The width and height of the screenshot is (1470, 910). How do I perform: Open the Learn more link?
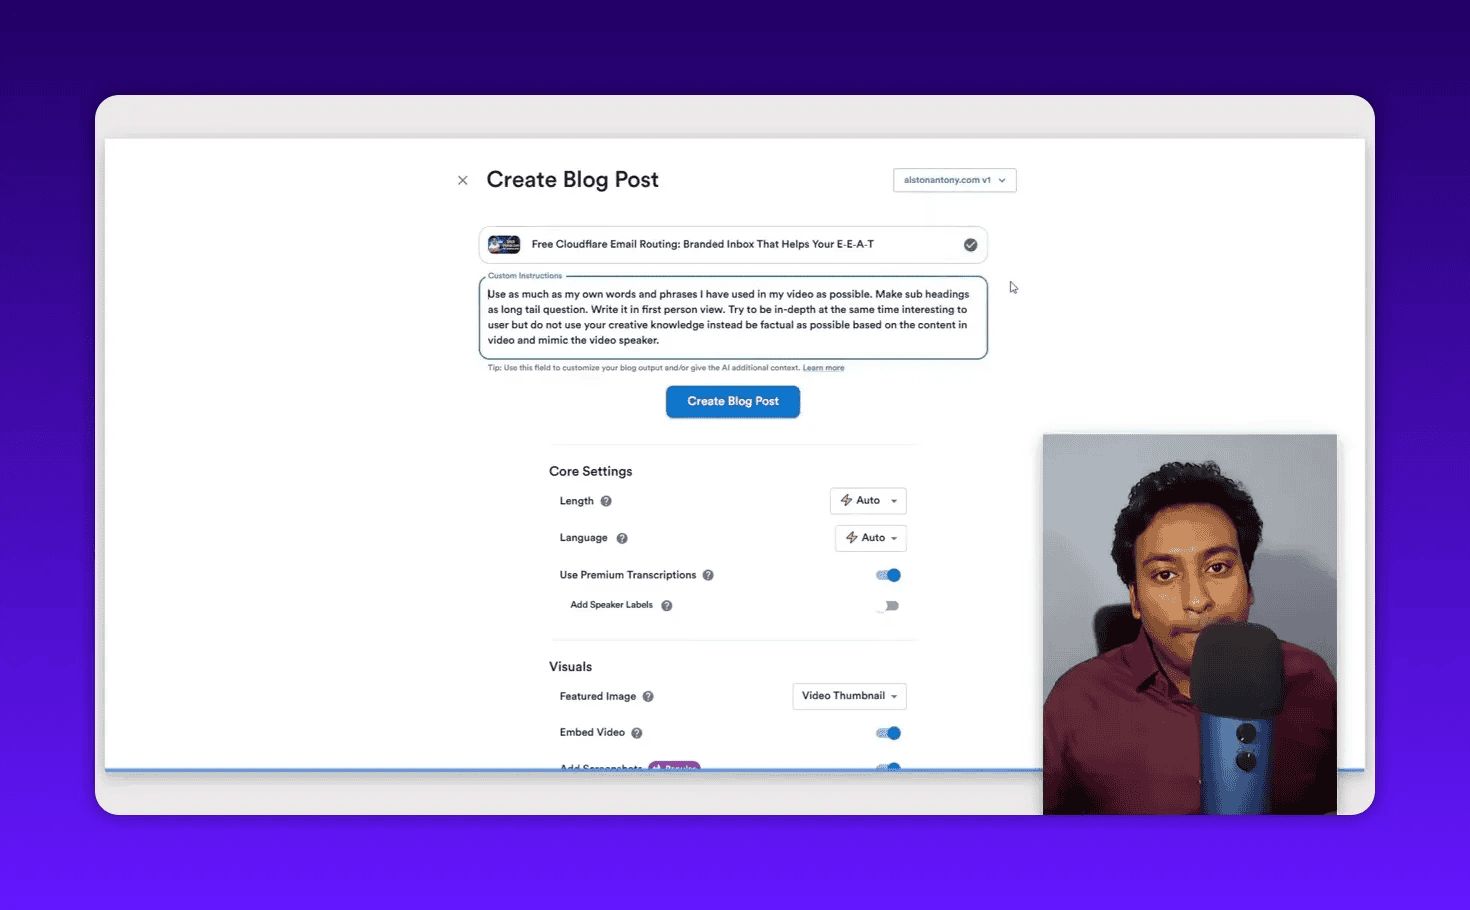coord(823,367)
